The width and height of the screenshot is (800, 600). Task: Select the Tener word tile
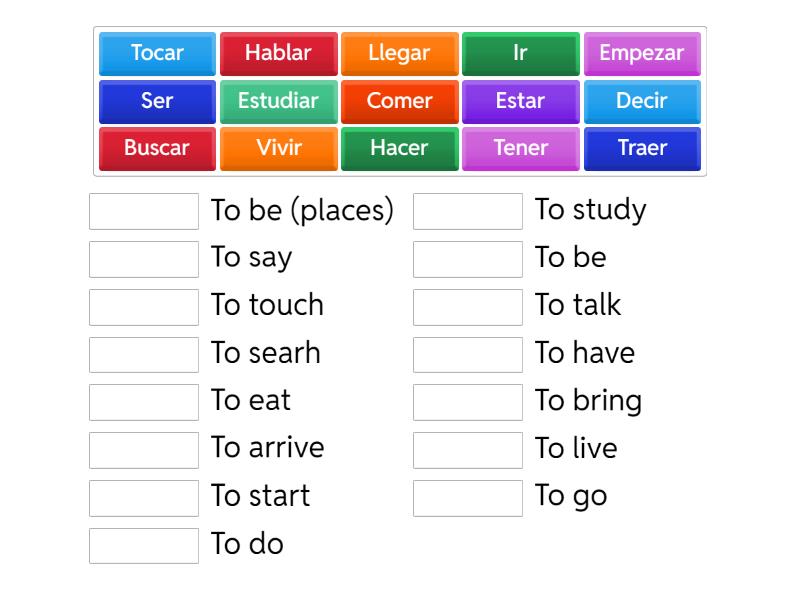[520, 148]
